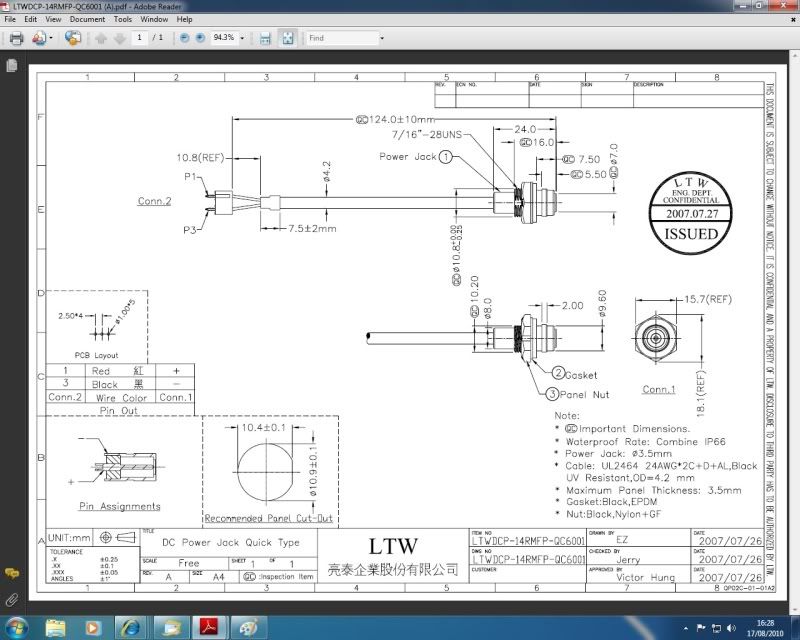Click the page number field
800x640 pixels.
click(139, 38)
